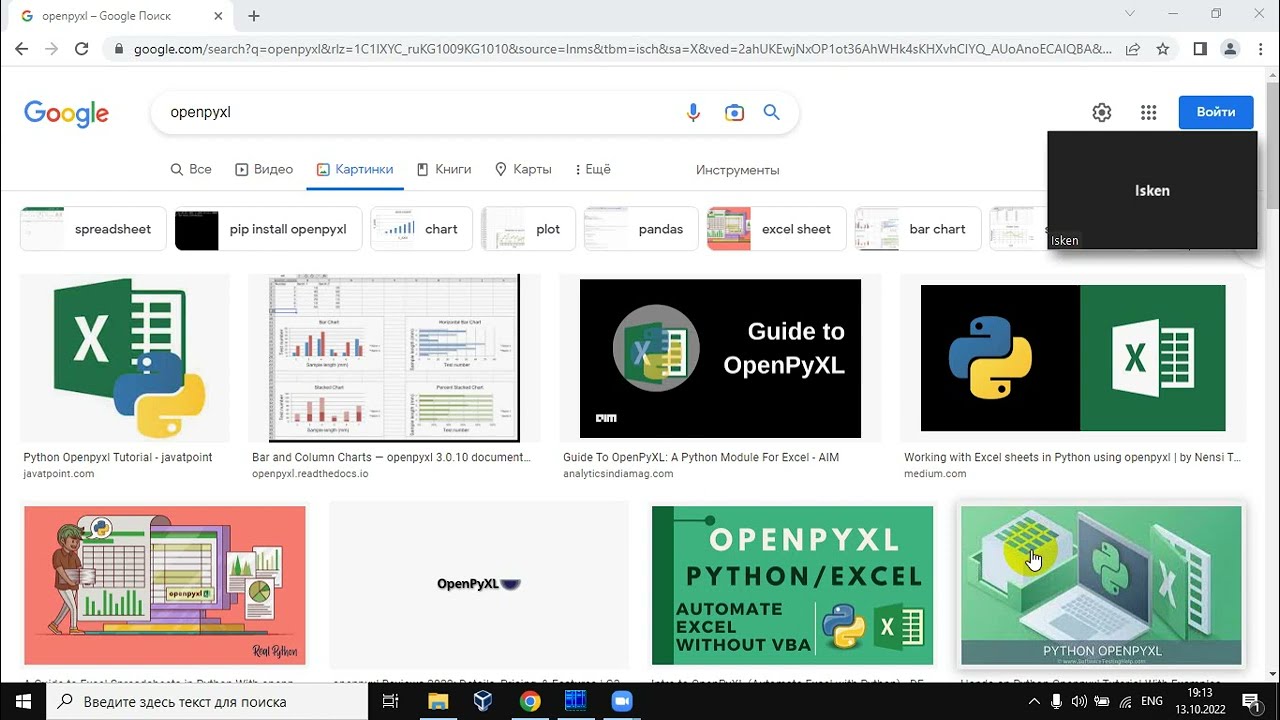Image resolution: width=1280 pixels, height=720 pixels.
Task: Share this page icon in address bar
Action: point(1133,48)
